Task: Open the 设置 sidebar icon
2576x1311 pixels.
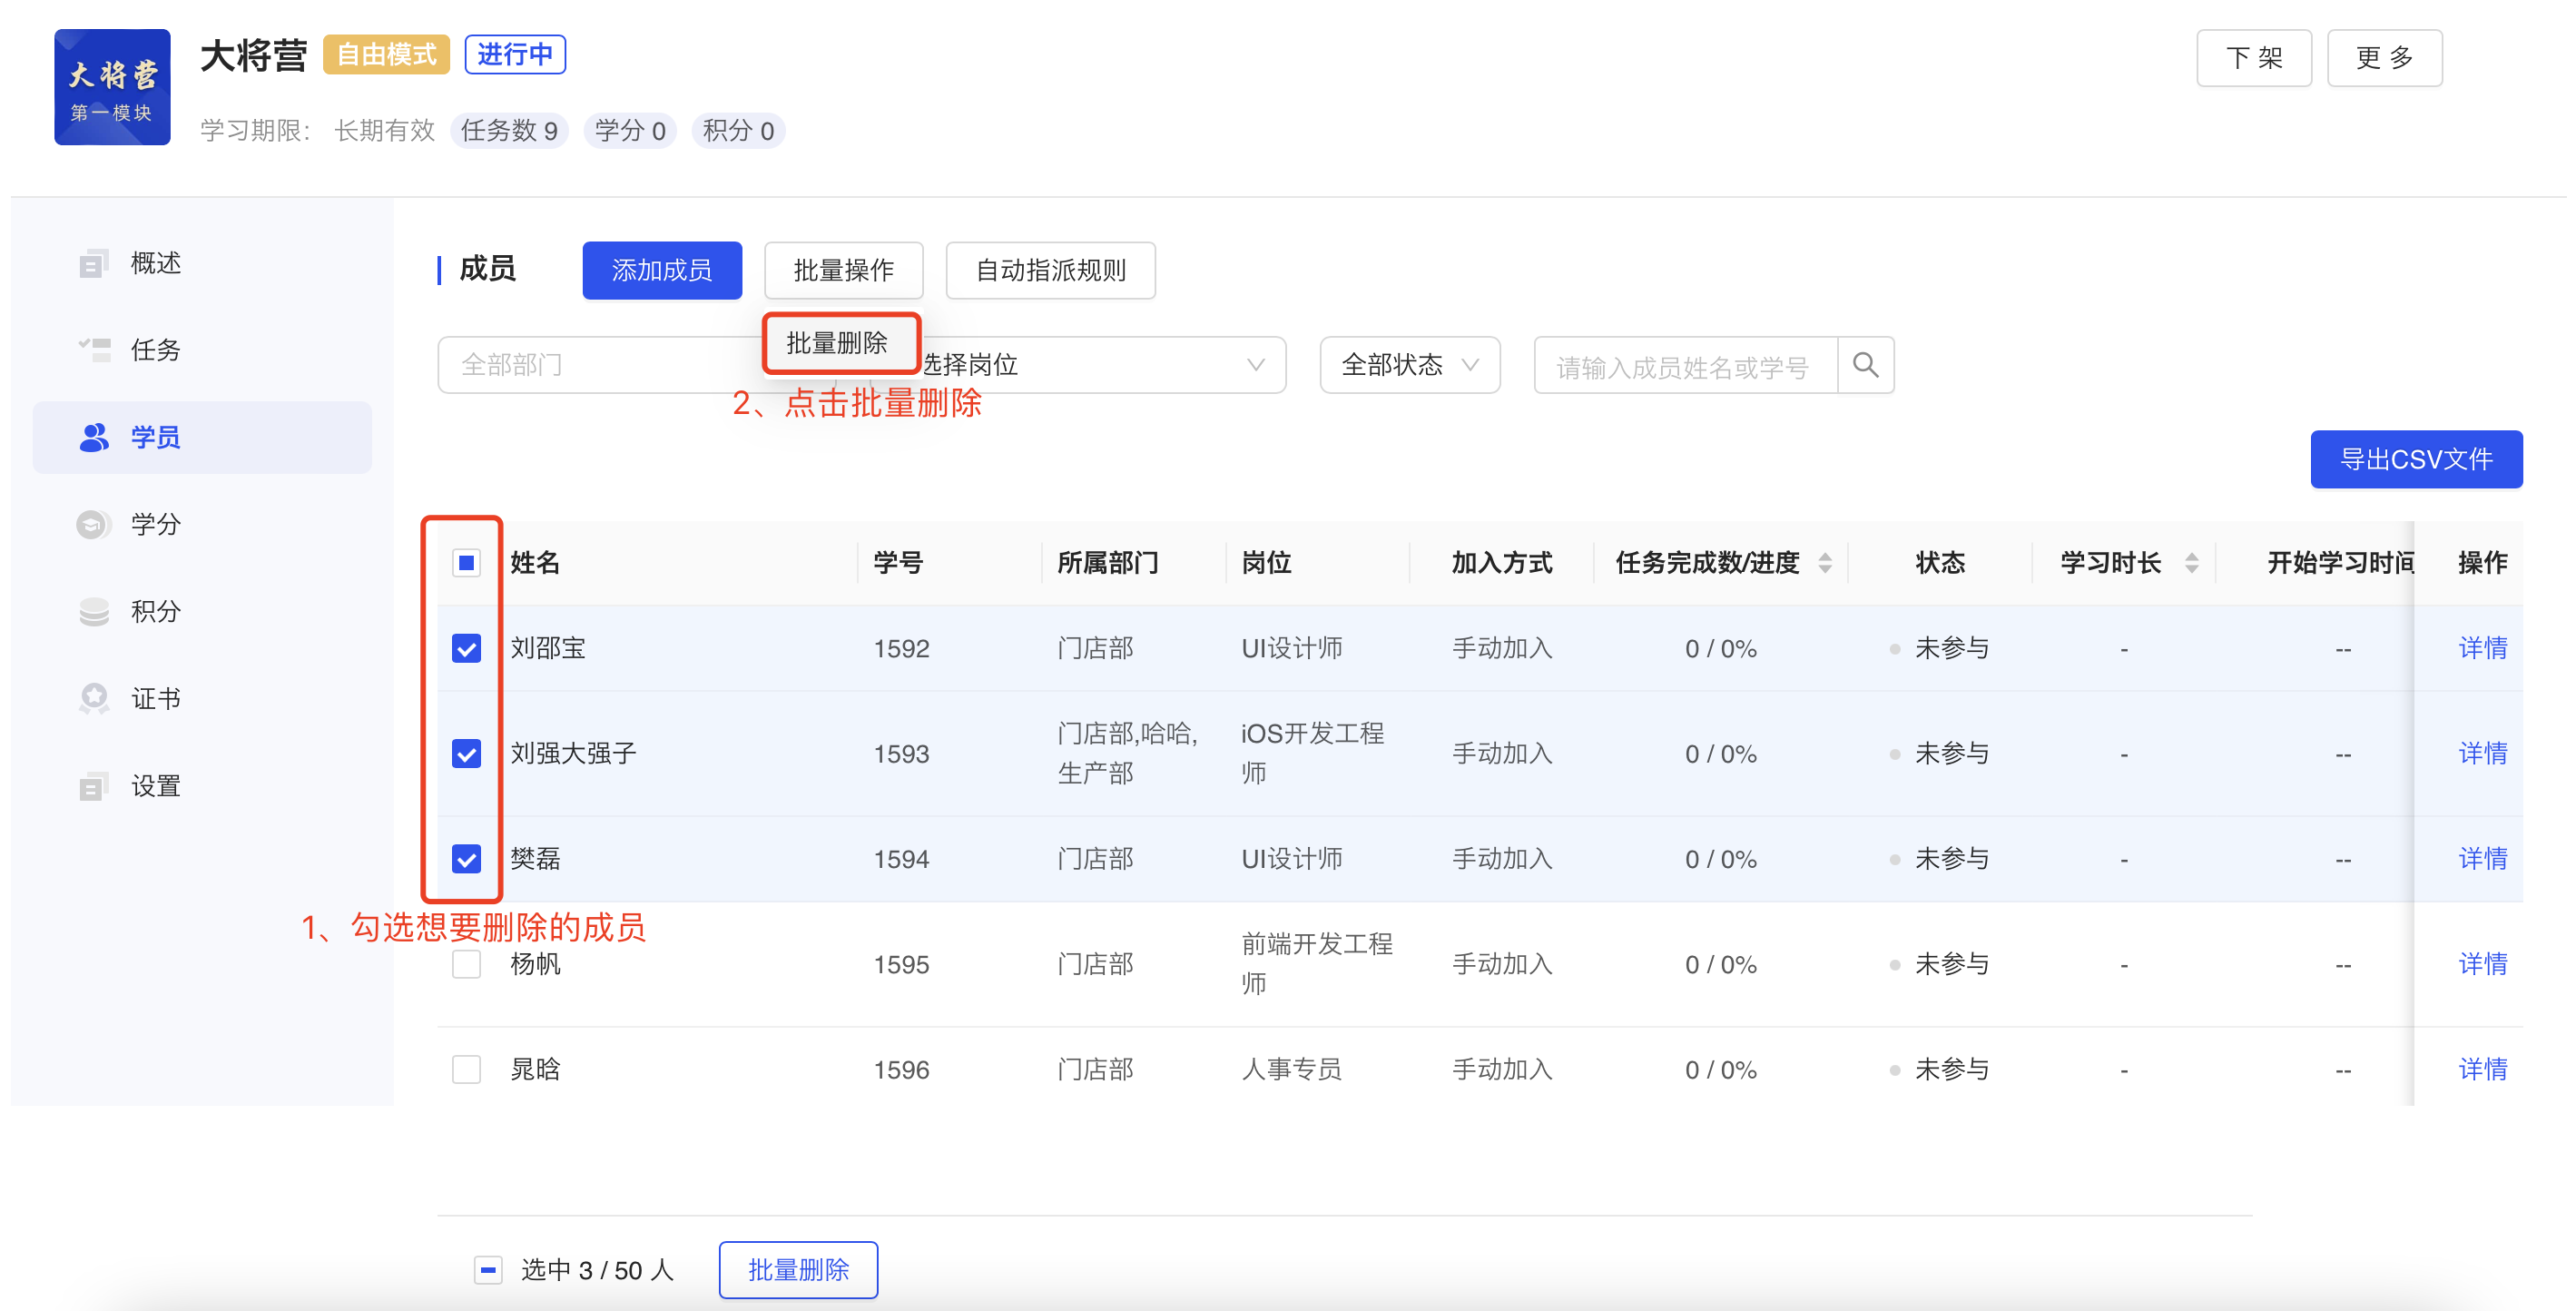Action: 93,786
